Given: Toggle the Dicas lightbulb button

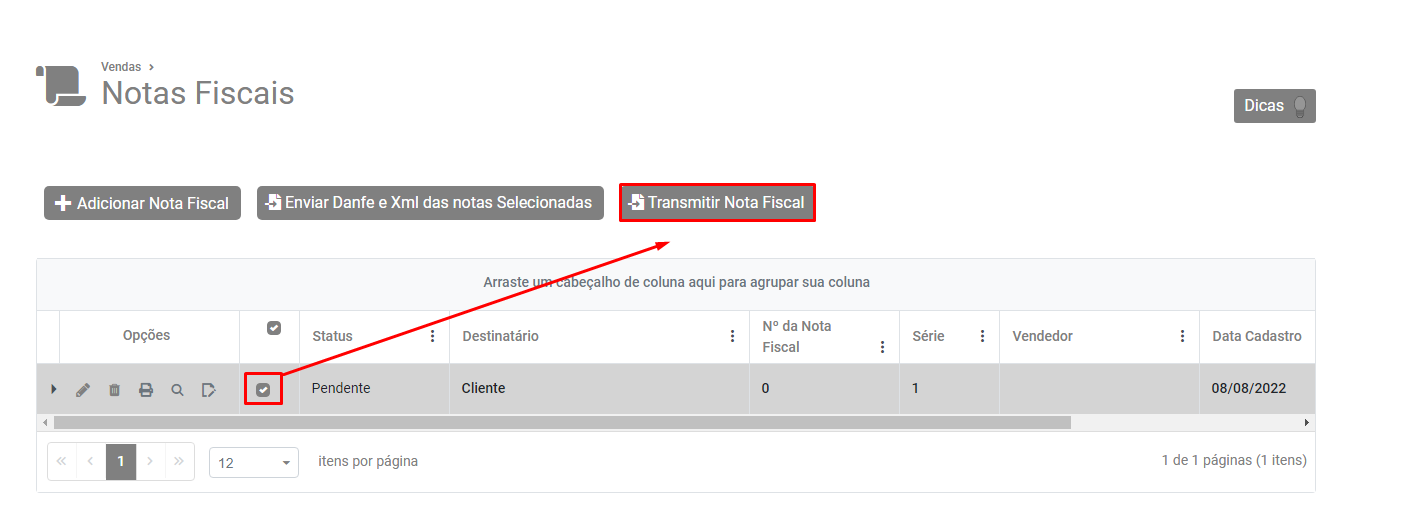Looking at the screenshot, I should (x=1274, y=106).
